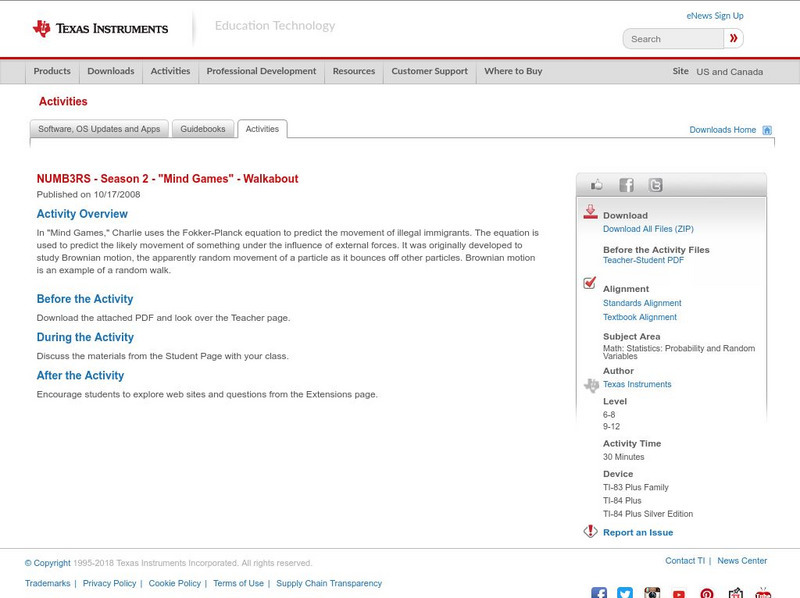Click the gray TI author icon
The width and height of the screenshot is (800, 598).
click(x=591, y=385)
